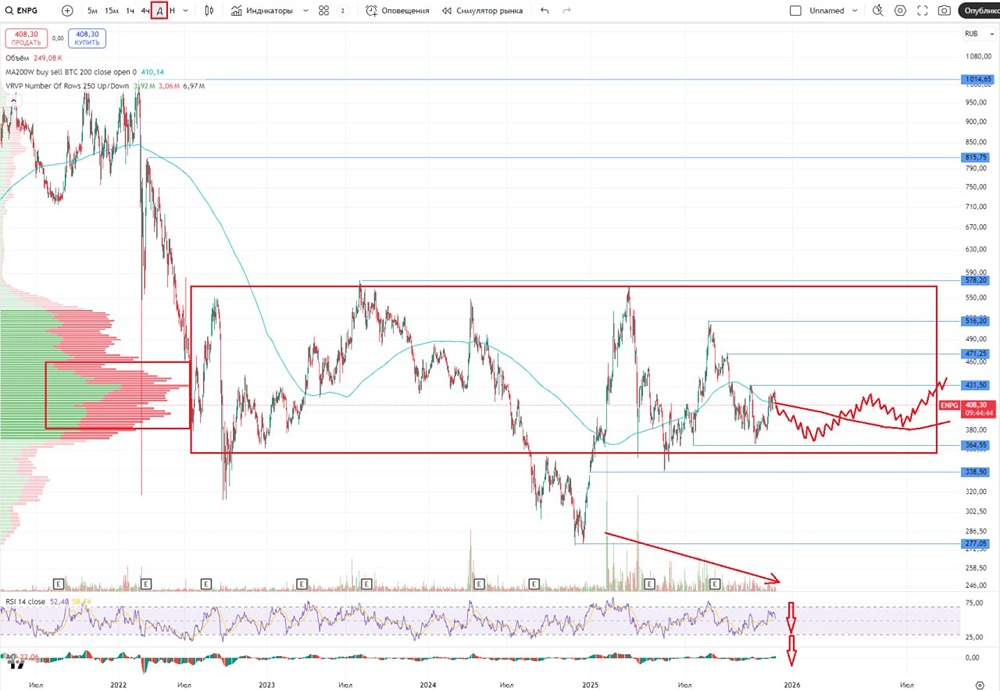Open indicator templates grid icon
This screenshot has width=1000, height=691.
[x=324, y=10]
